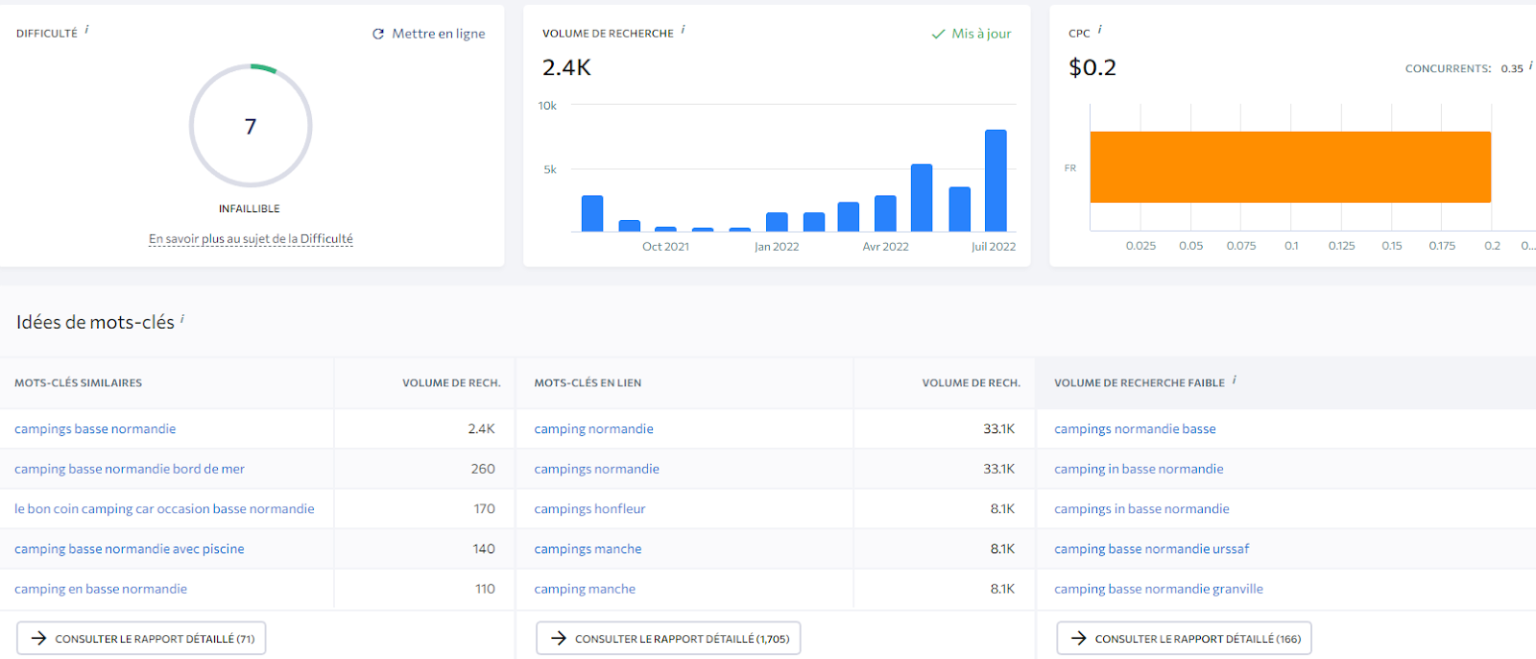Click the info icon next to Idées de mots-clés

coord(183,320)
